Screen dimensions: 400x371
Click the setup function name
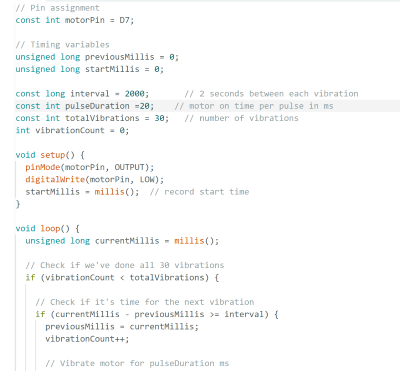(53, 155)
